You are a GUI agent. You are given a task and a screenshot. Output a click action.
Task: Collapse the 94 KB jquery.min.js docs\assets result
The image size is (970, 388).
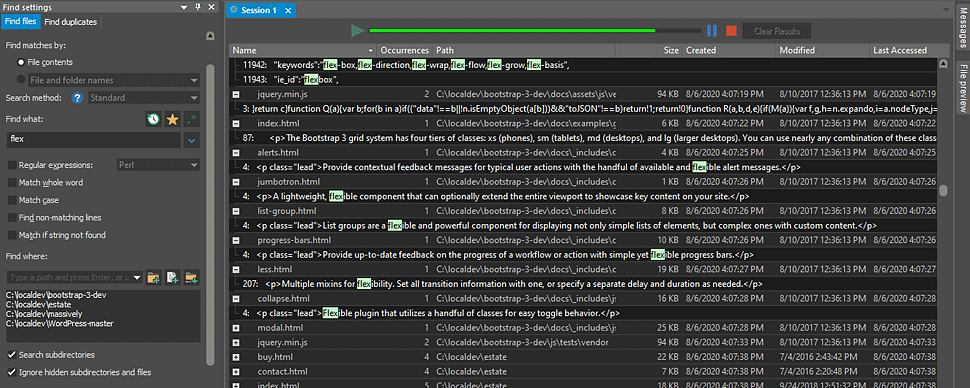point(236,95)
